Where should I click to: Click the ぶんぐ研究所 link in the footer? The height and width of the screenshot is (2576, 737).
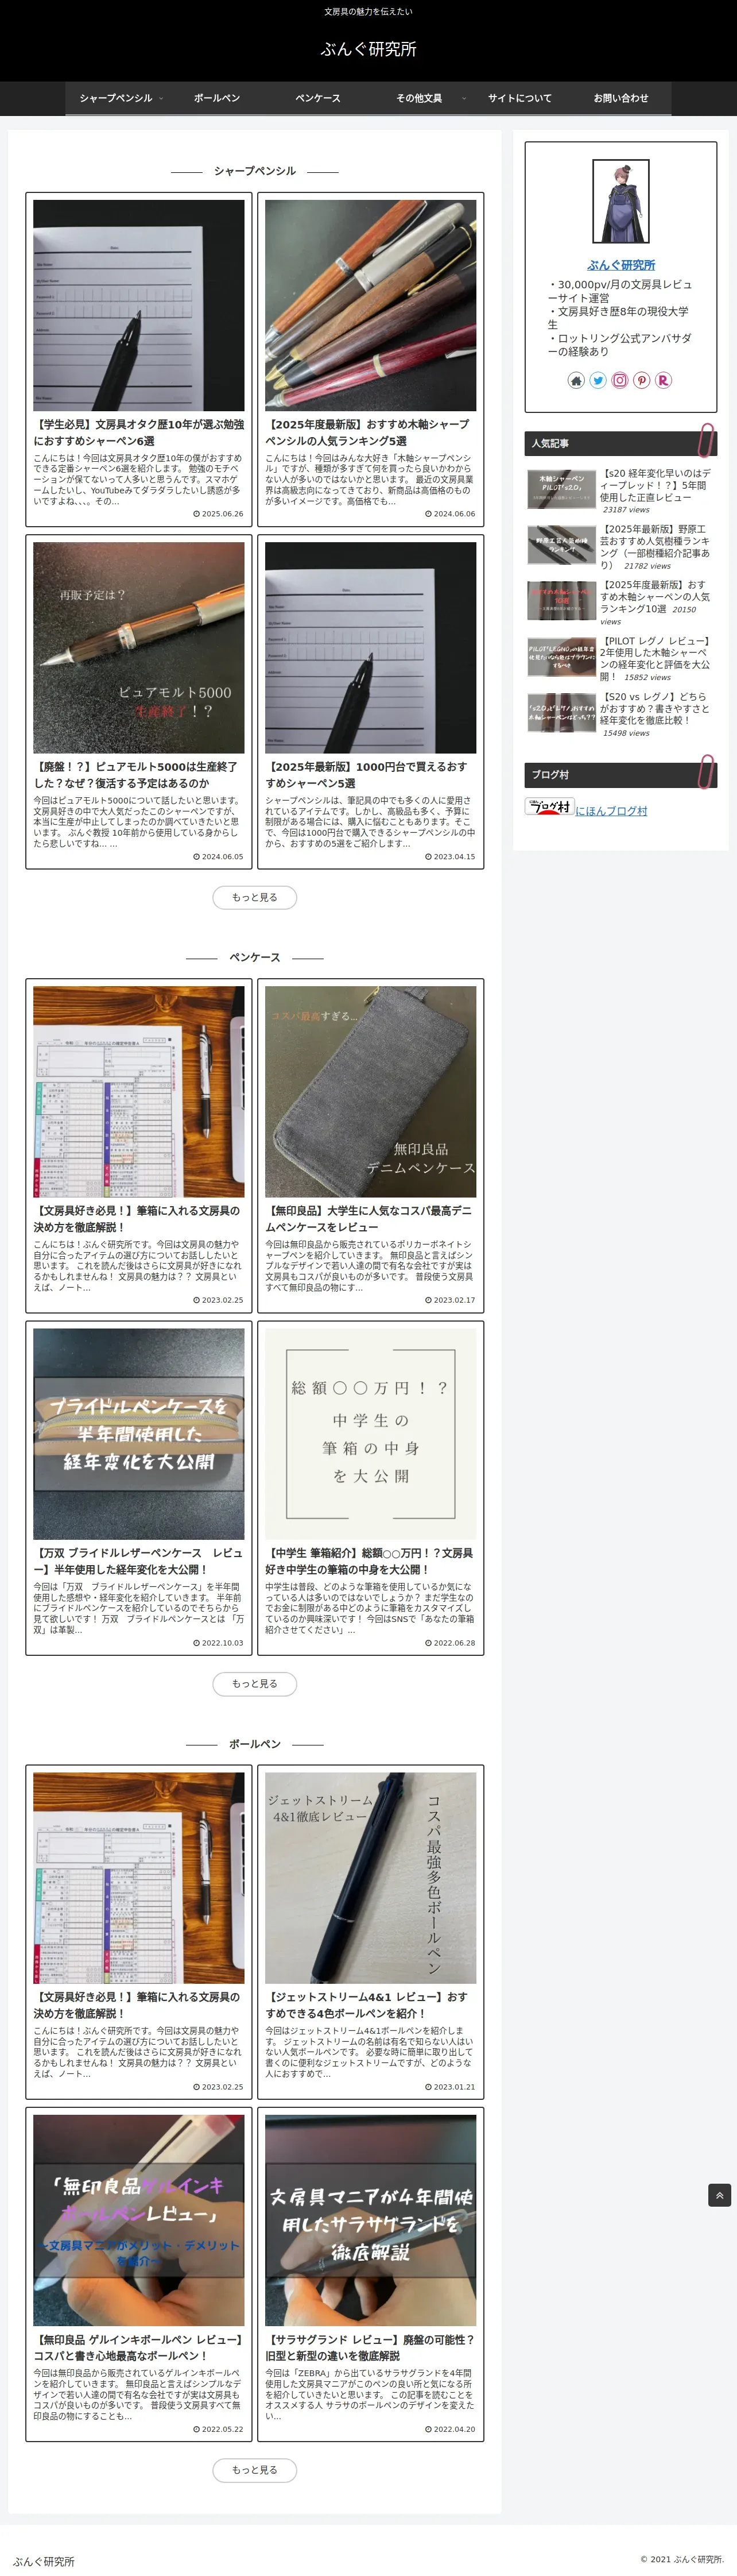(x=44, y=2561)
